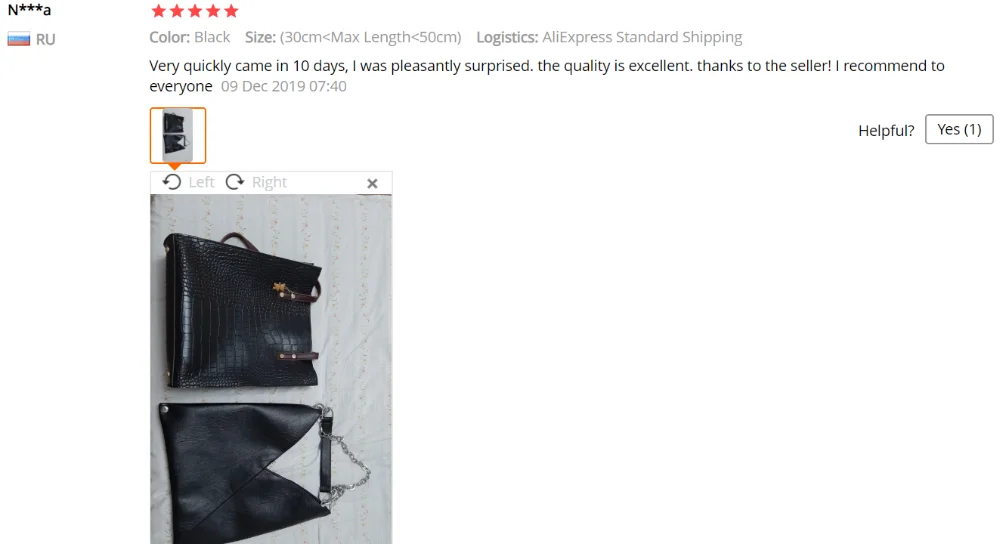Click the 'Left' rotate label

(202, 182)
